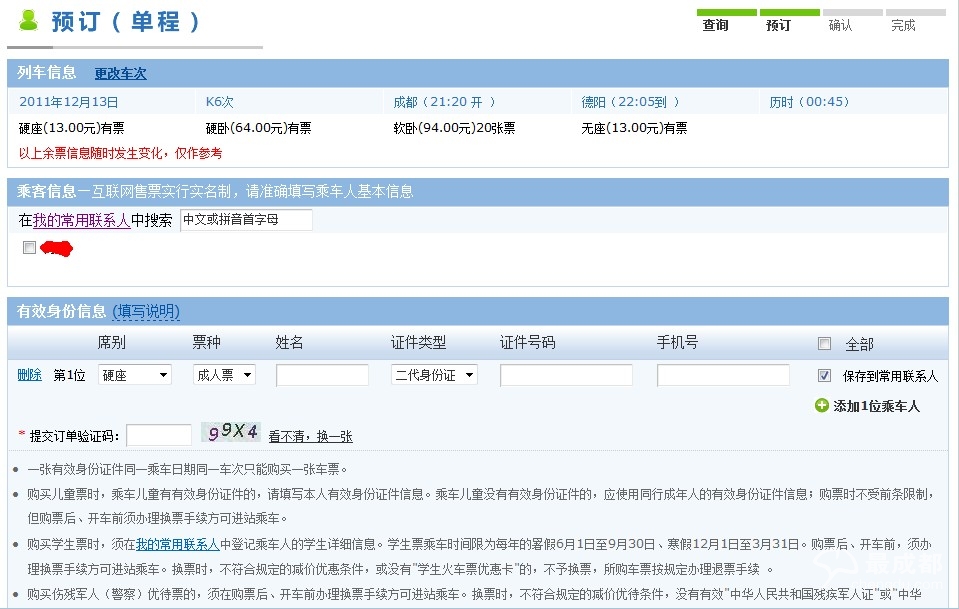Screen dimensions: 959x609
Task: Click 添加1位乘车人 link text
Action: click(876, 406)
